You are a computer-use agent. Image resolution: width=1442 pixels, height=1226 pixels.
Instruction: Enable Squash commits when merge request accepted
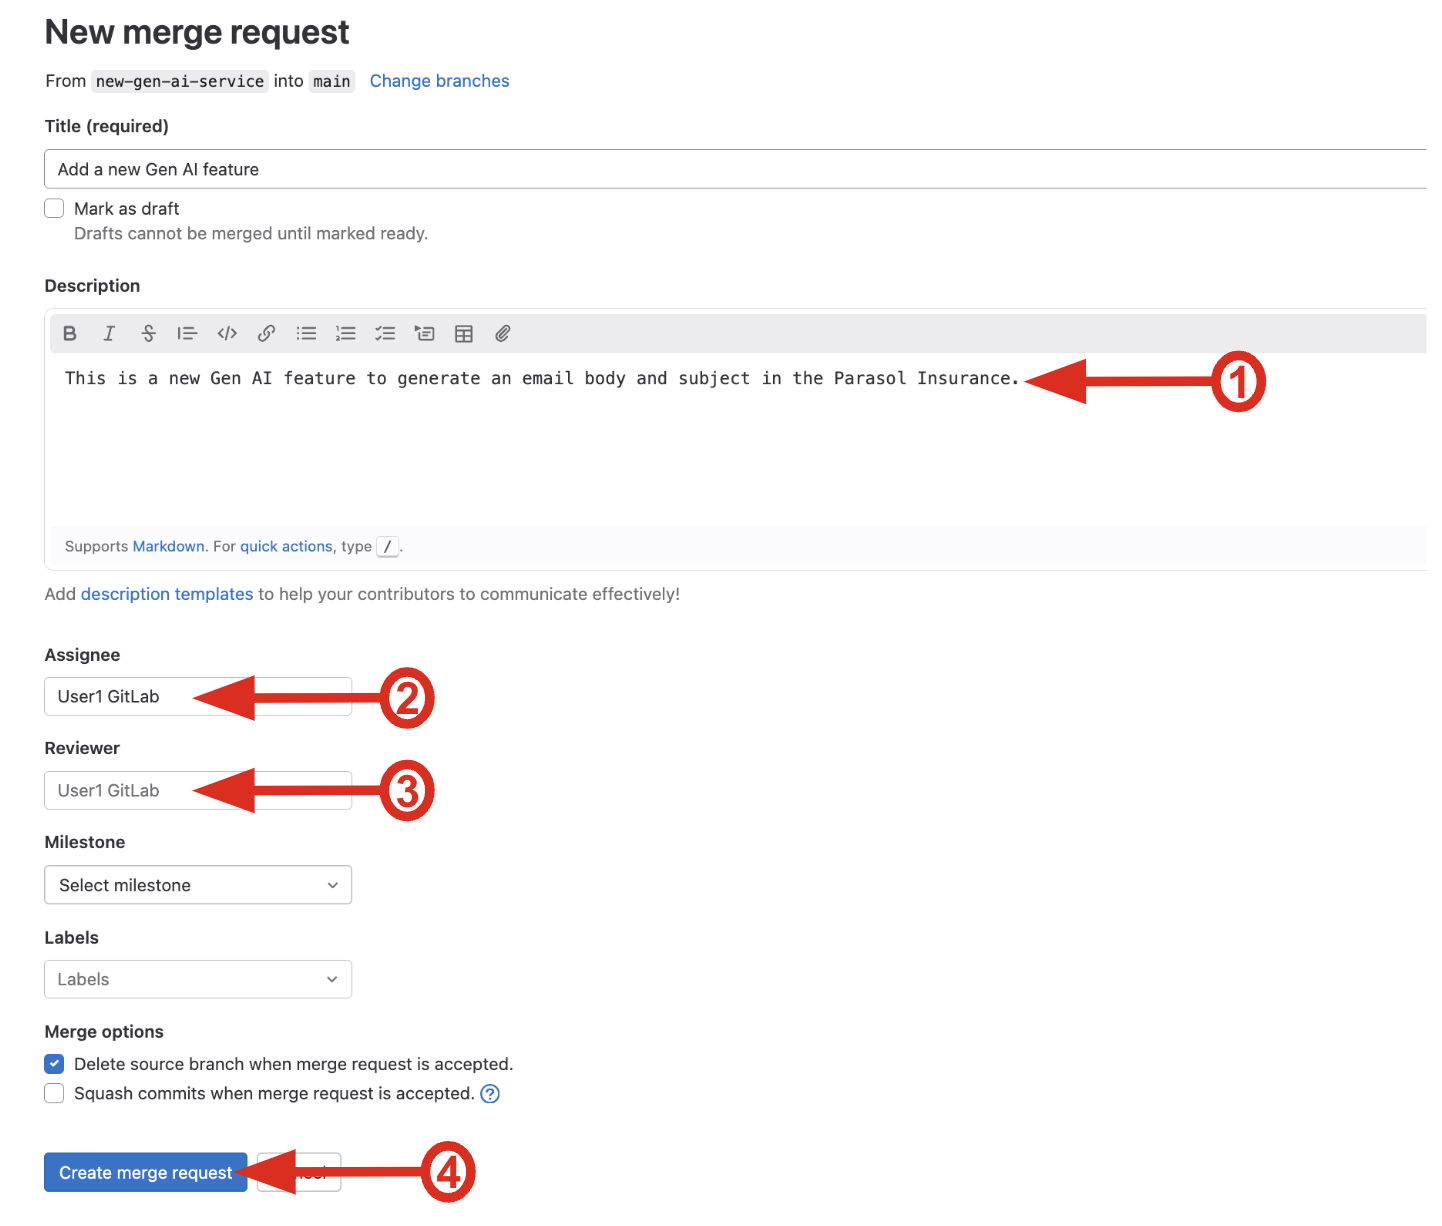pyautogui.click(x=55, y=1094)
